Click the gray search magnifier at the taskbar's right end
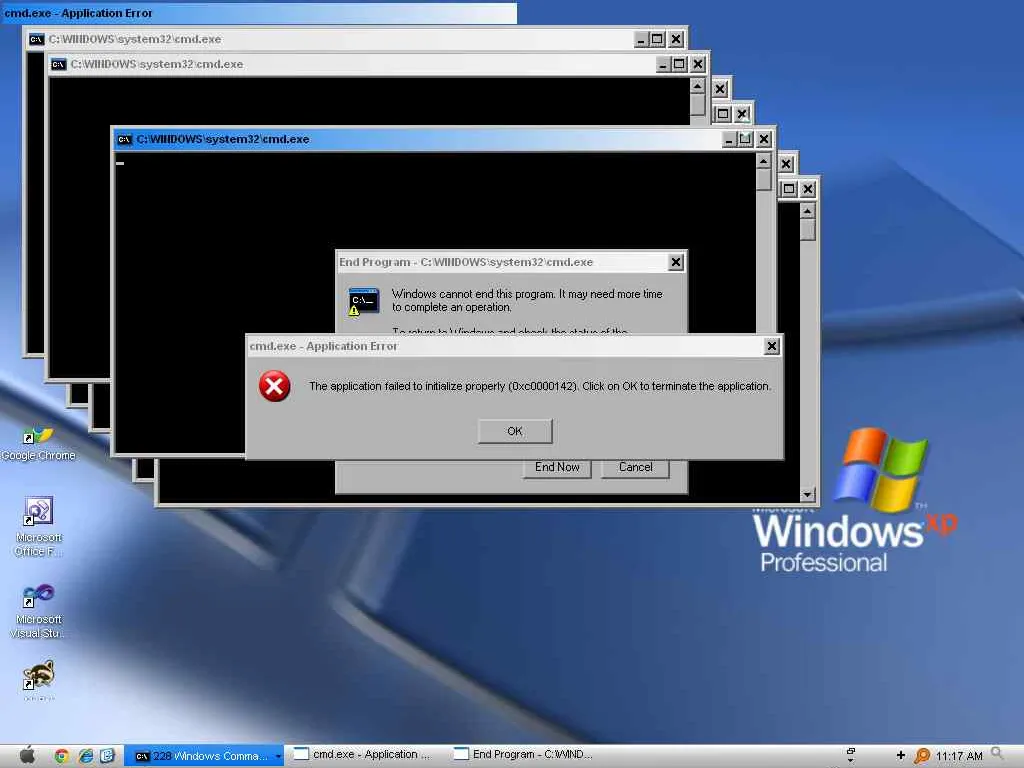Screen dimensions: 1024x768 point(997,754)
